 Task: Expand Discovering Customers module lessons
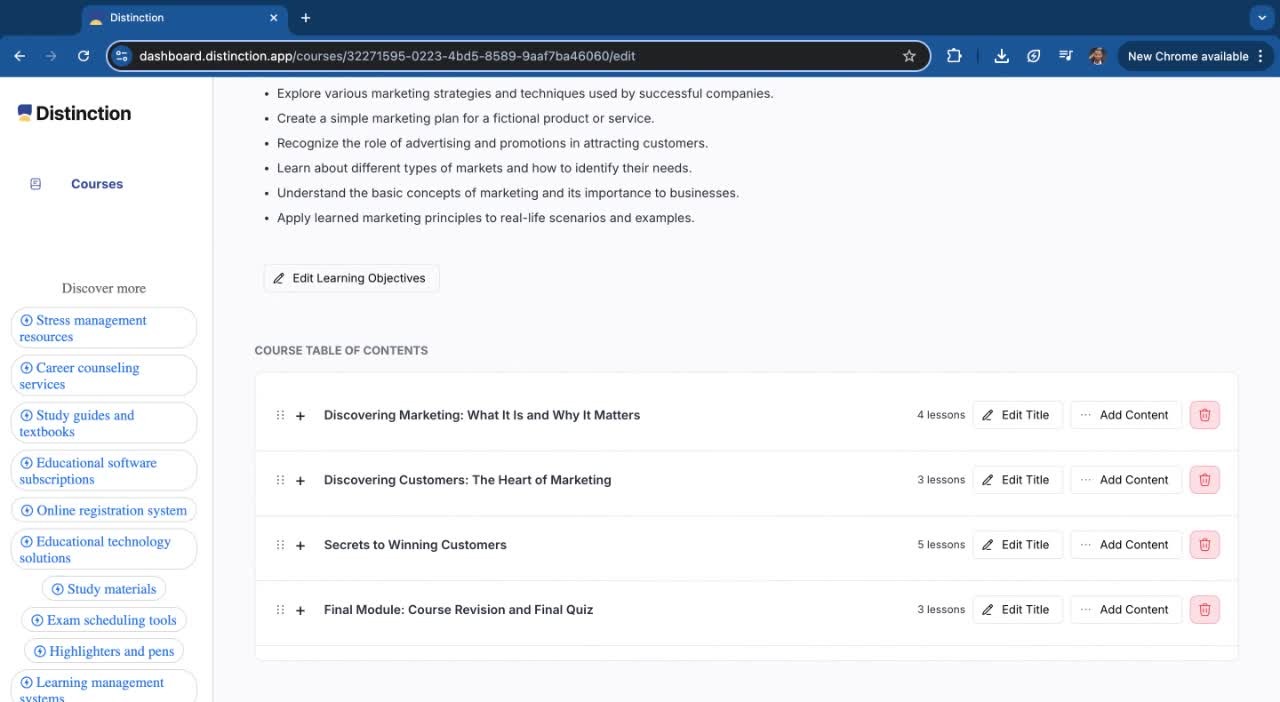tap(300, 481)
